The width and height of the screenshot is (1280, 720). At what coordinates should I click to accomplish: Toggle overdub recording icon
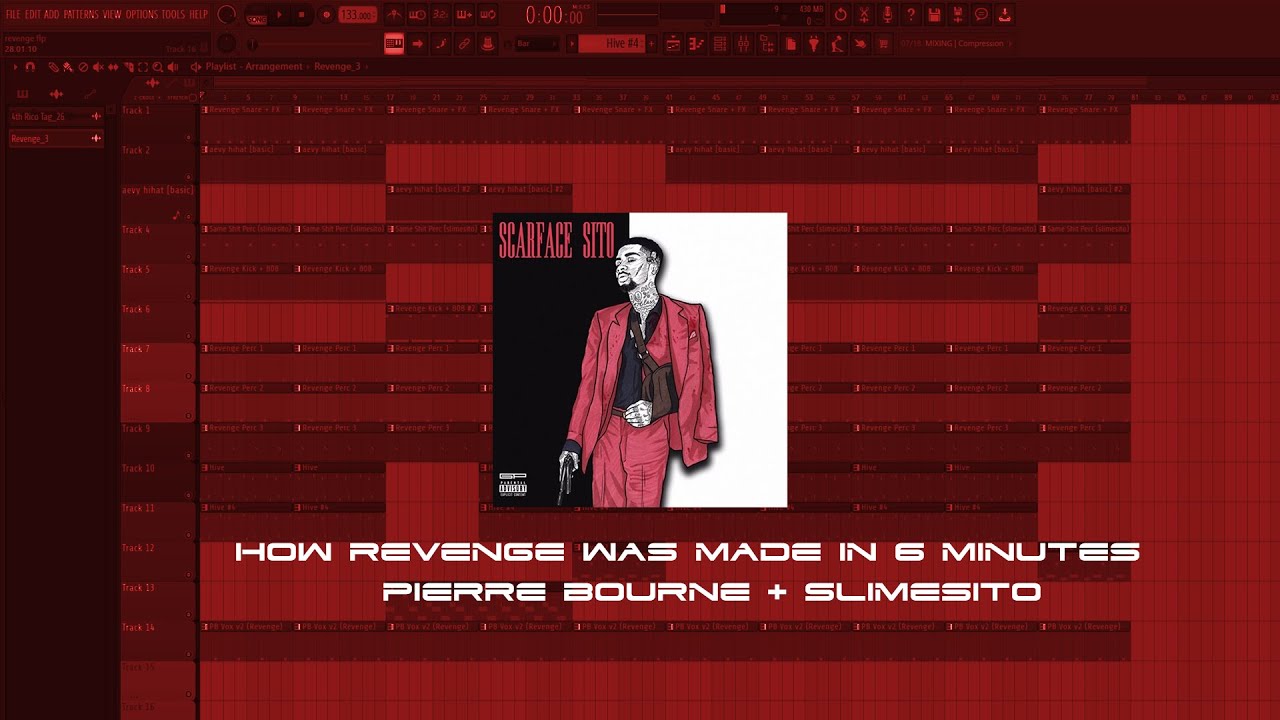click(464, 15)
